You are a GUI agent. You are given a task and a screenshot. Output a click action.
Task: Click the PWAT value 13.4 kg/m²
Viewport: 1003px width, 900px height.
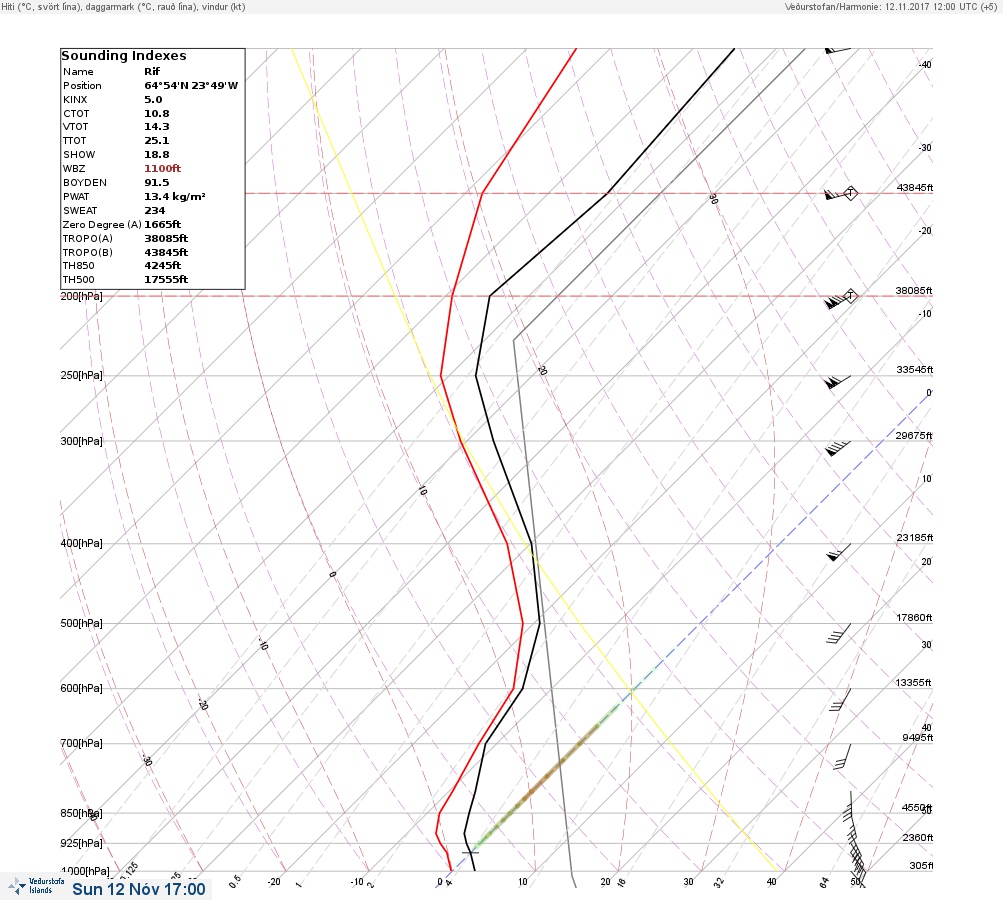click(175, 197)
